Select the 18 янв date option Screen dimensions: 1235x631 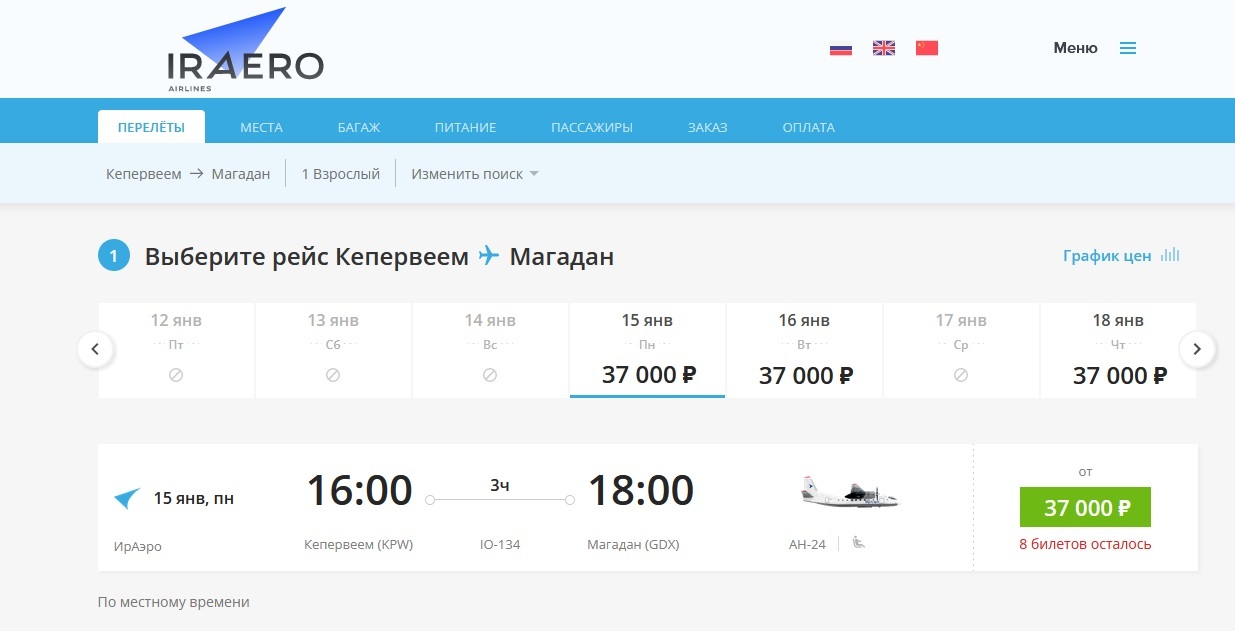coord(1118,350)
